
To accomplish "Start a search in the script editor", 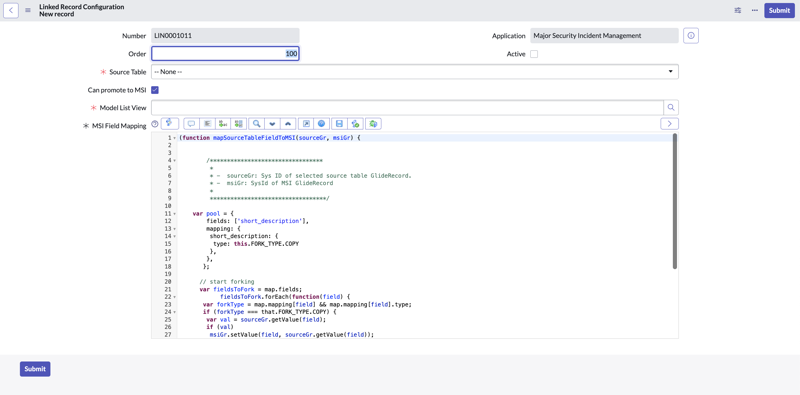I will [x=257, y=124].
